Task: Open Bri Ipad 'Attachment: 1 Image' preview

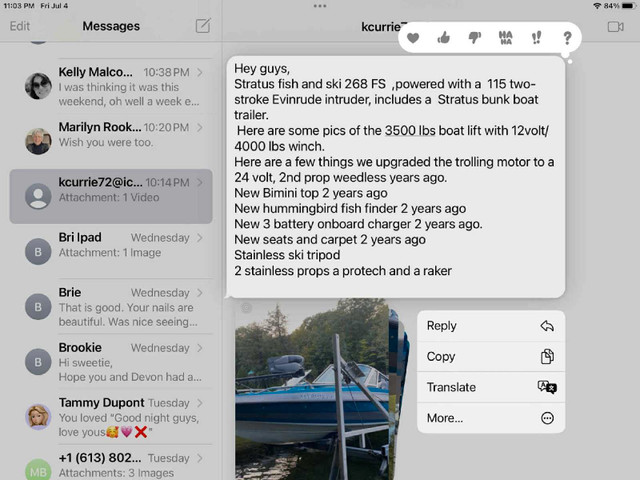Action: (x=110, y=253)
